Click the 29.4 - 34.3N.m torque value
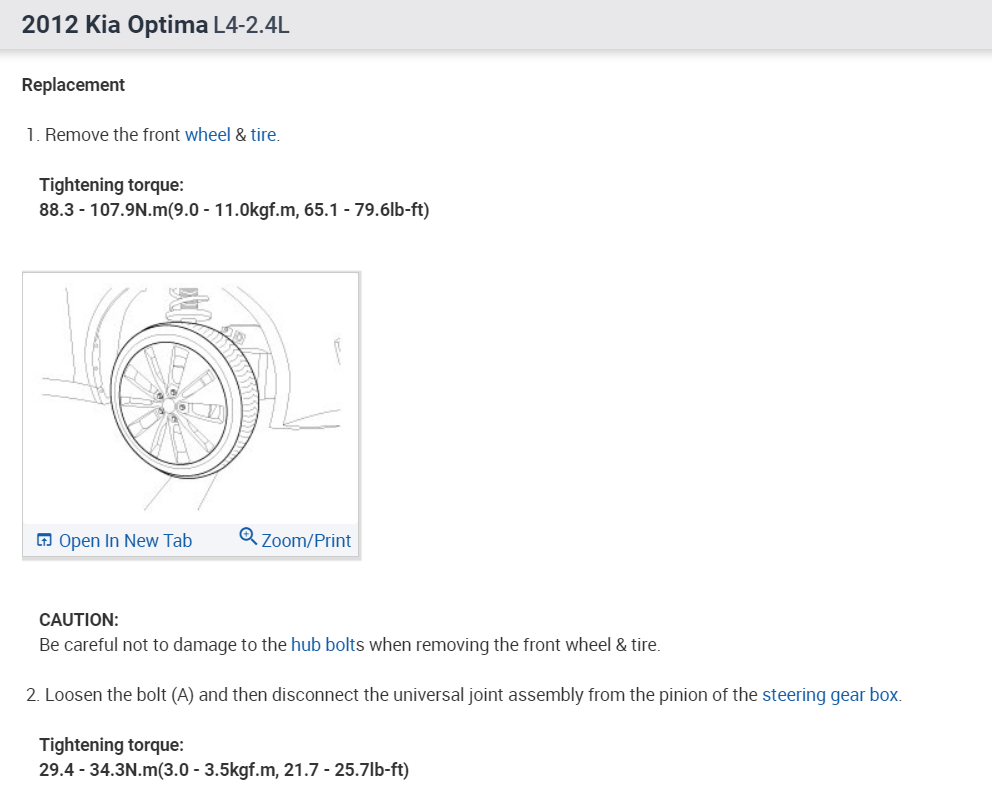This screenshot has height=805, width=992. [224, 770]
